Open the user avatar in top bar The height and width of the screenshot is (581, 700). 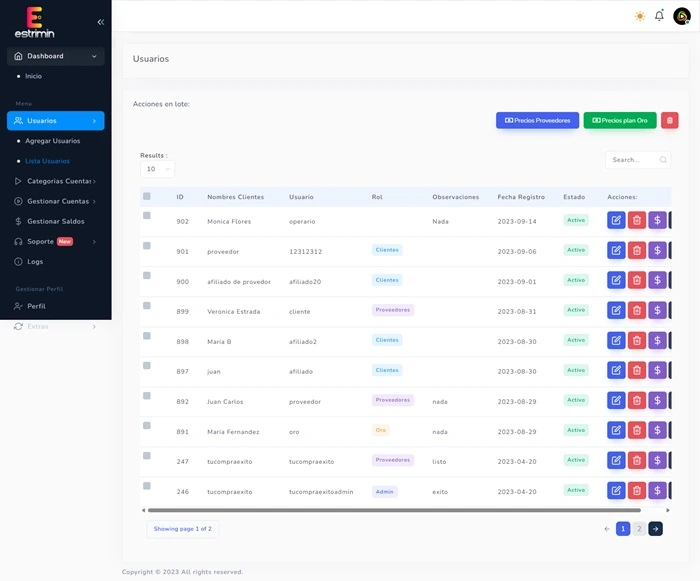click(681, 16)
